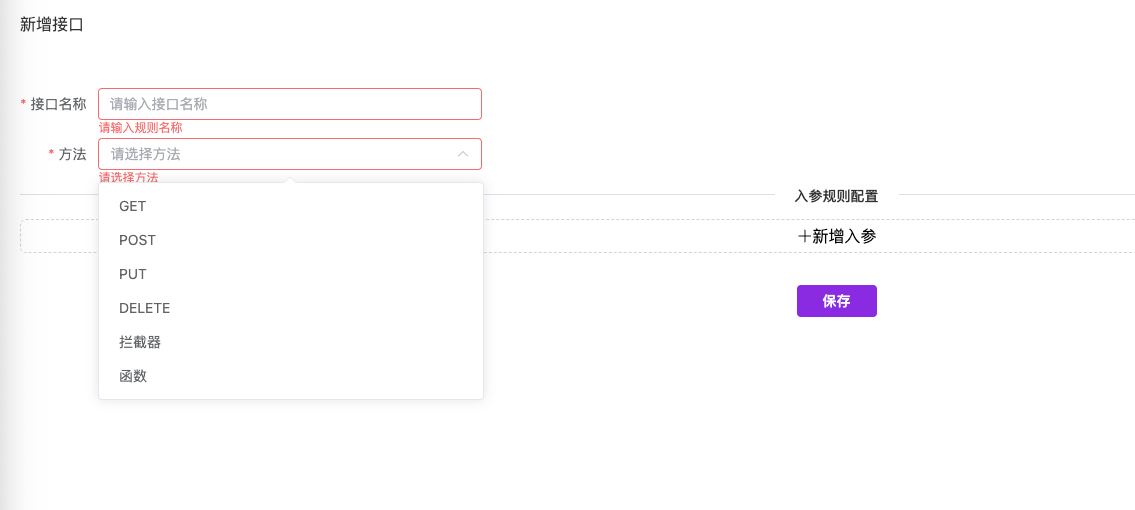The image size is (1135, 510).
Task: Choose the POST method option
Action: 138,240
